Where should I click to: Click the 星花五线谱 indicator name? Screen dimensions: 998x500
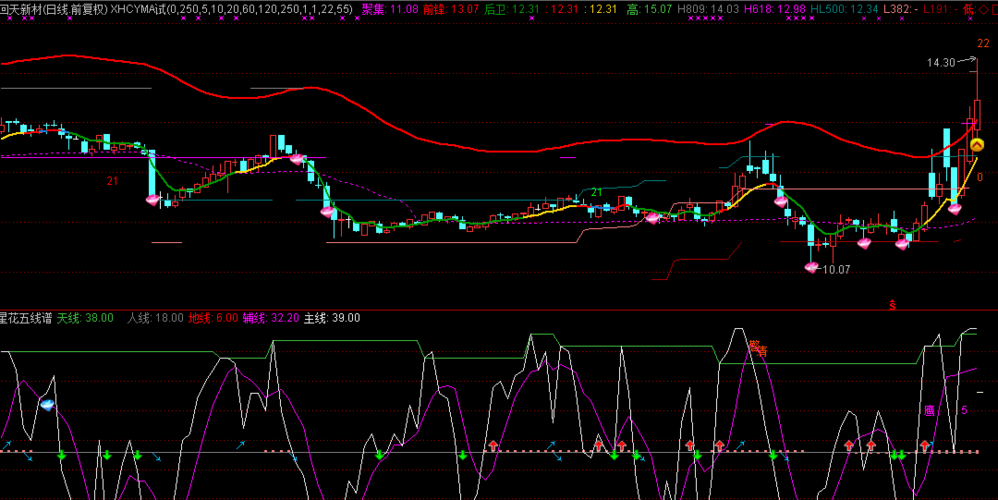point(26,318)
